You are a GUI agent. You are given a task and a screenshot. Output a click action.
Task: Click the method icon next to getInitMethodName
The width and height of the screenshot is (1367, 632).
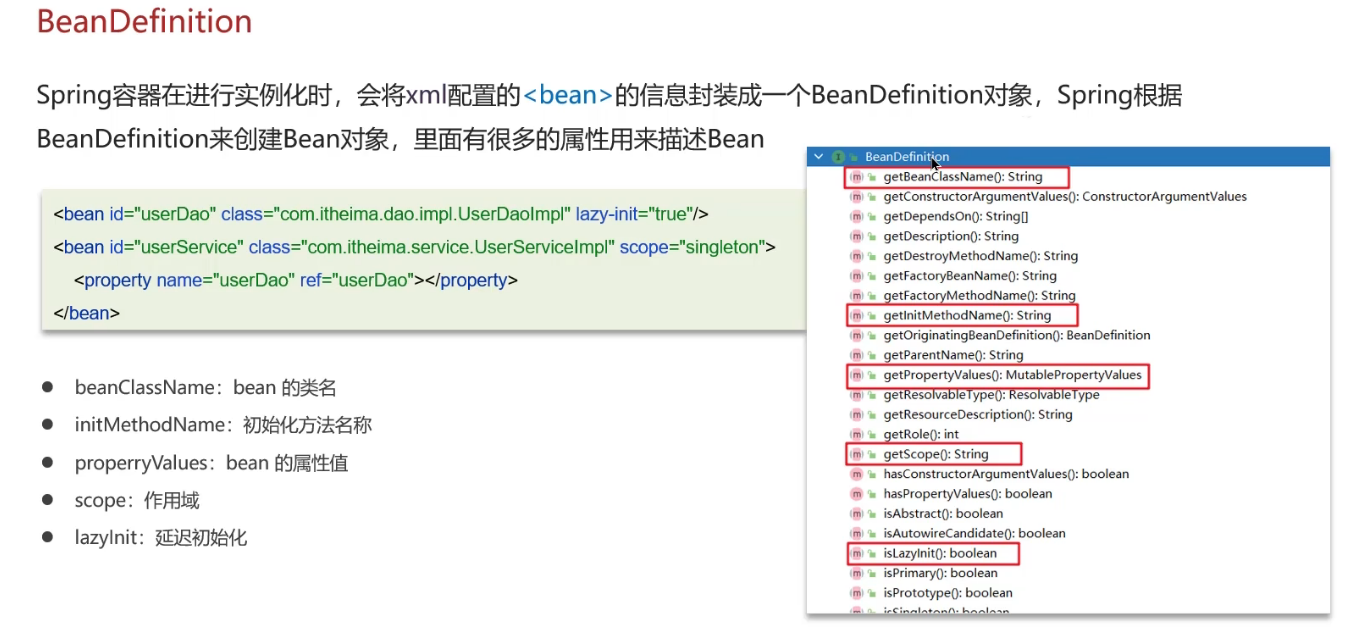pyautogui.click(x=856, y=316)
